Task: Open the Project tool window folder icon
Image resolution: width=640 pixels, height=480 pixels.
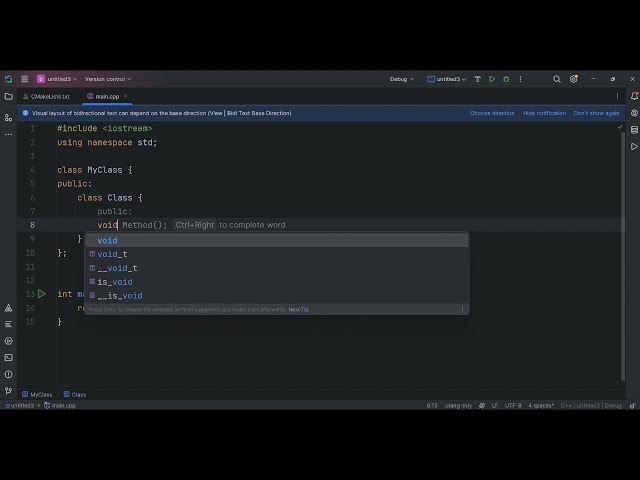Action: pos(8,97)
